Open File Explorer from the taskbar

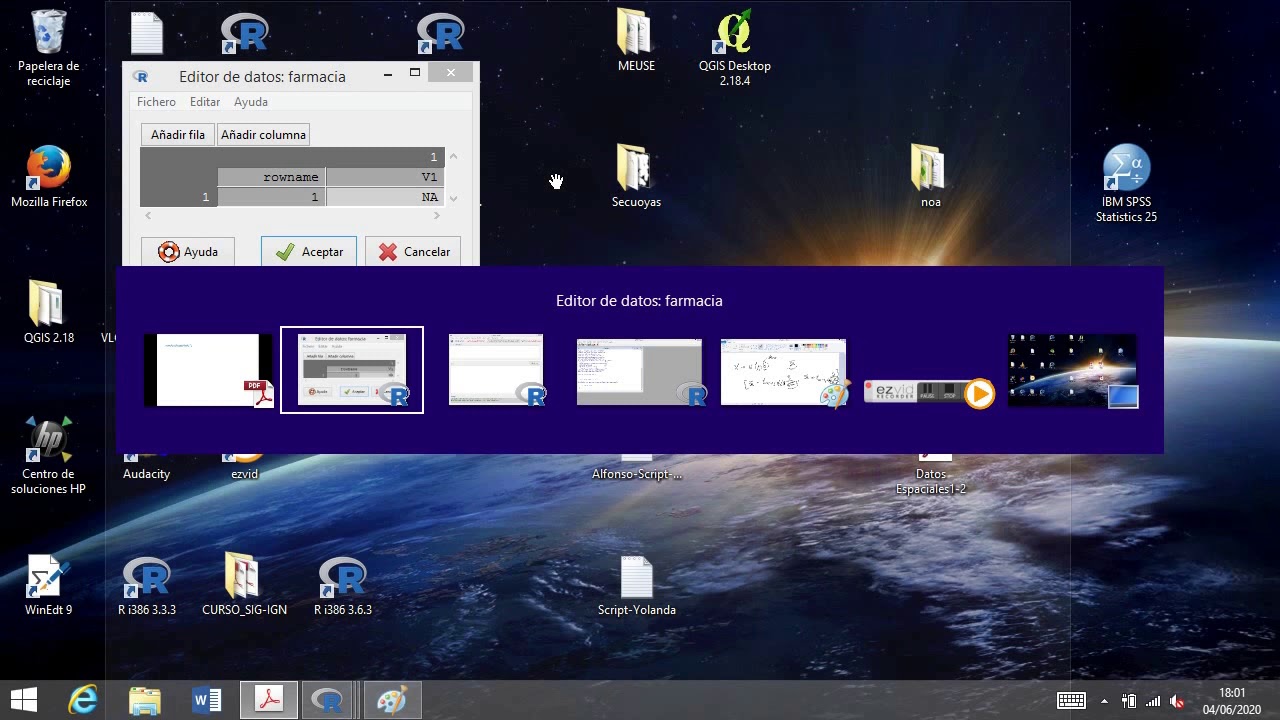145,701
